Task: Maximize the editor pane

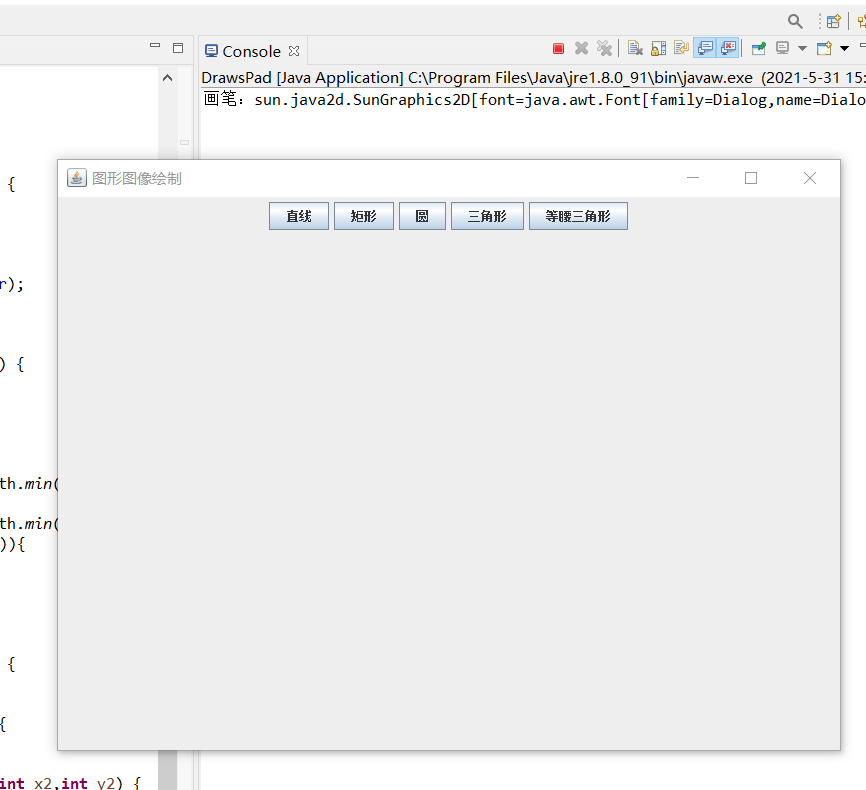Action: click(x=178, y=48)
